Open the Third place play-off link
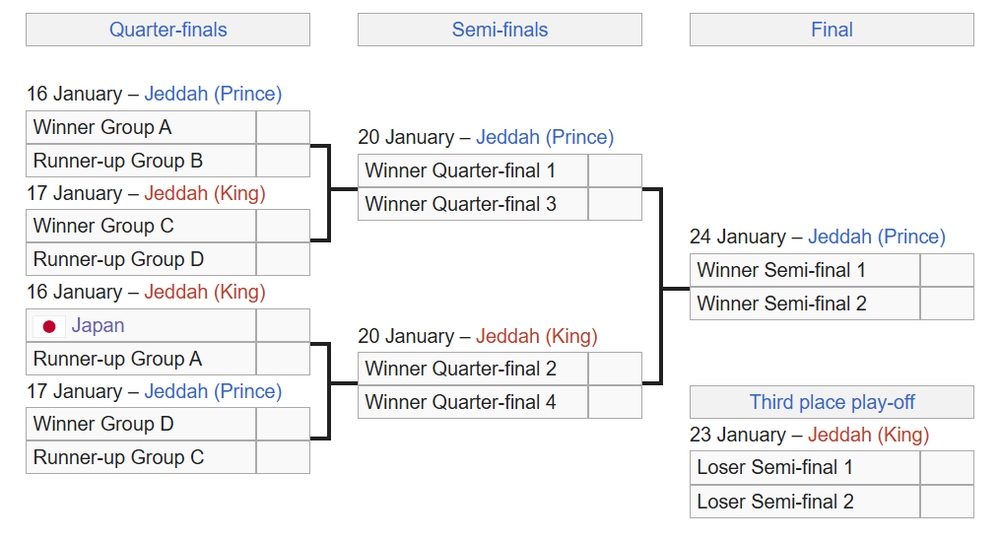This screenshot has height=541, width=1000. [832, 403]
